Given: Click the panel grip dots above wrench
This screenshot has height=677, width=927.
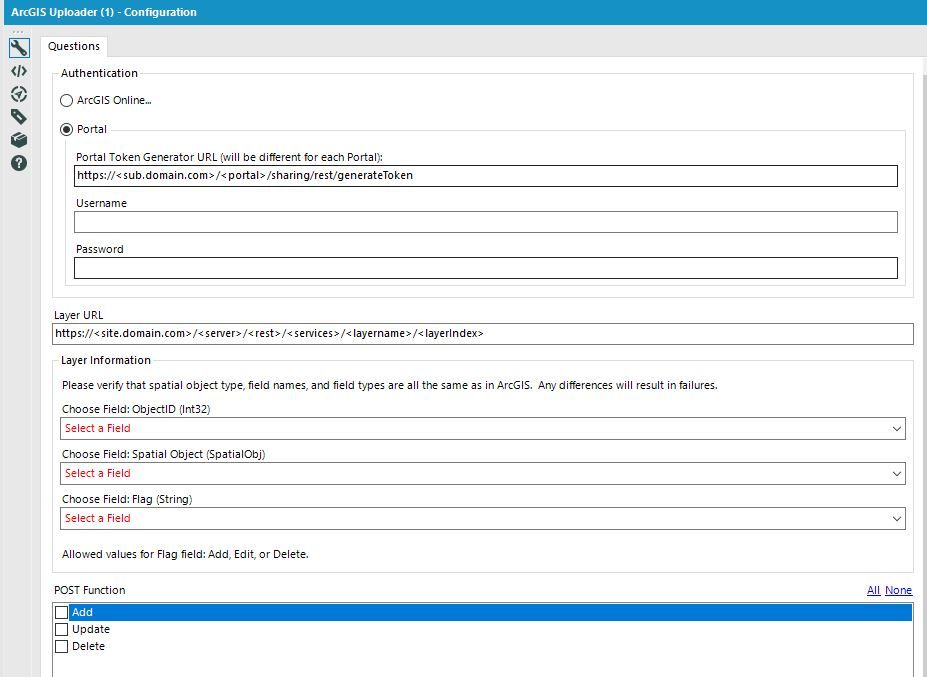Looking at the screenshot, I should pos(18,31).
